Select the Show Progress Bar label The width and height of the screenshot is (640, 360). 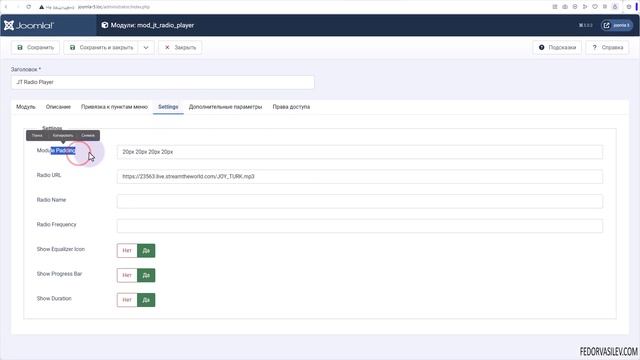tap(59, 274)
